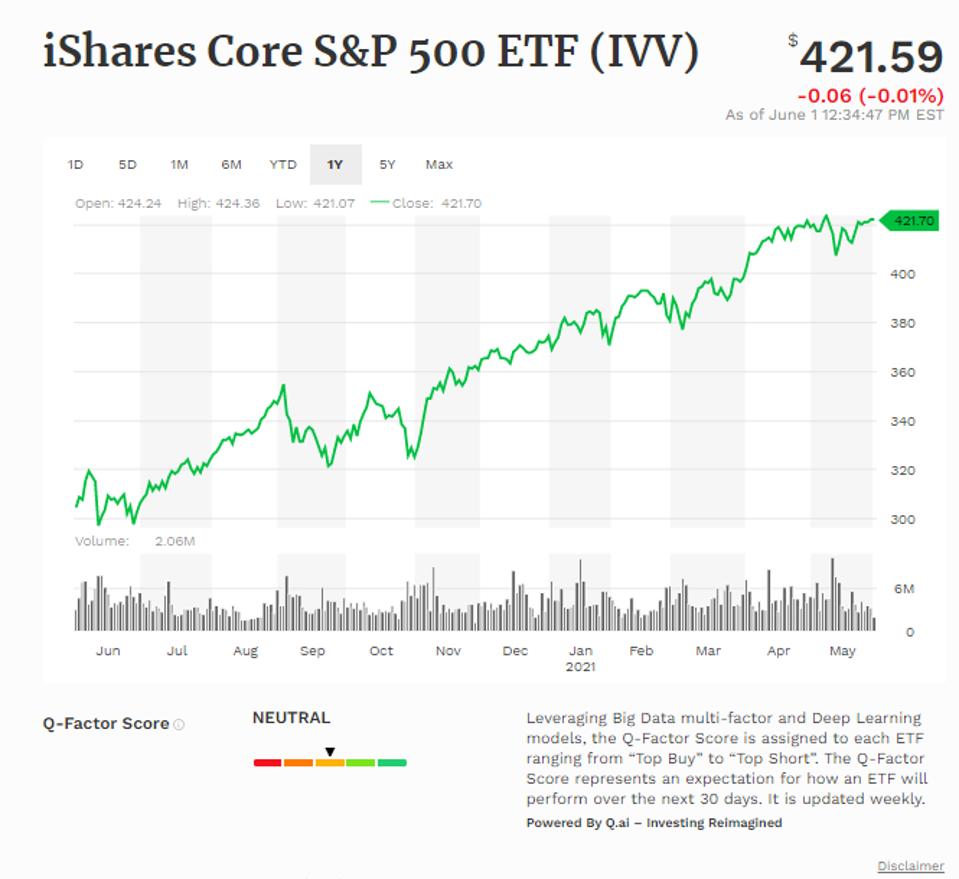
Task: Open the 1M time range
Action: [x=179, y=164]
